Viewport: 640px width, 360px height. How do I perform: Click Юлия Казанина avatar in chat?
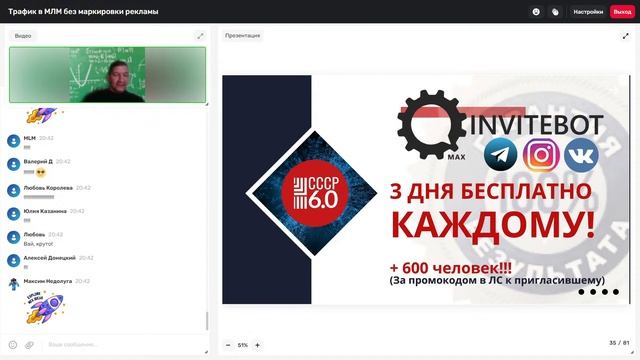click(x=13, y=214)
